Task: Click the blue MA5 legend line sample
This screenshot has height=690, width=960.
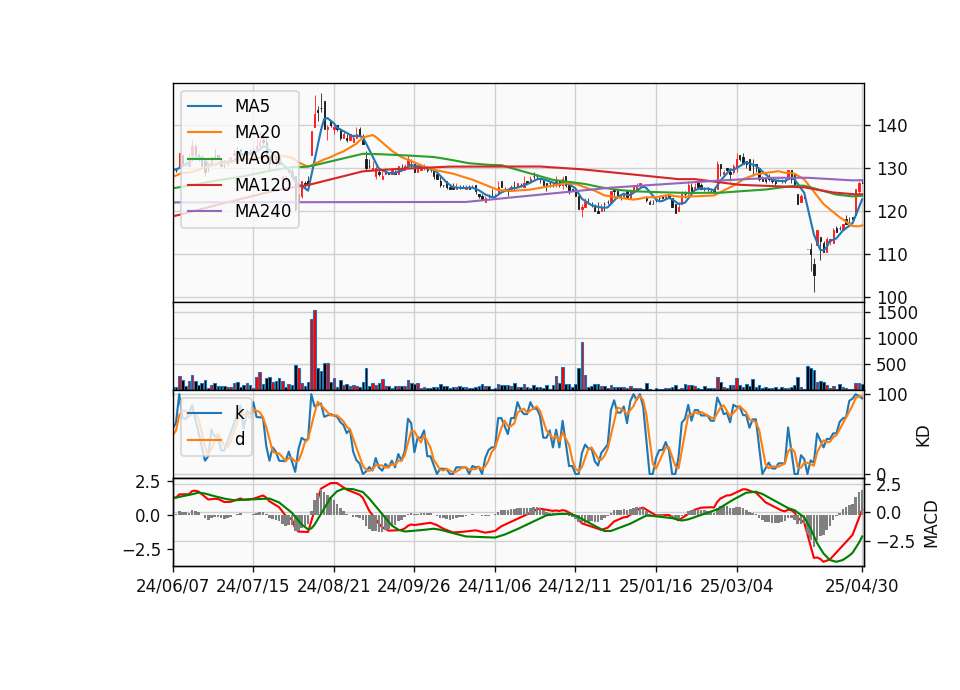Action: (204, 106)
